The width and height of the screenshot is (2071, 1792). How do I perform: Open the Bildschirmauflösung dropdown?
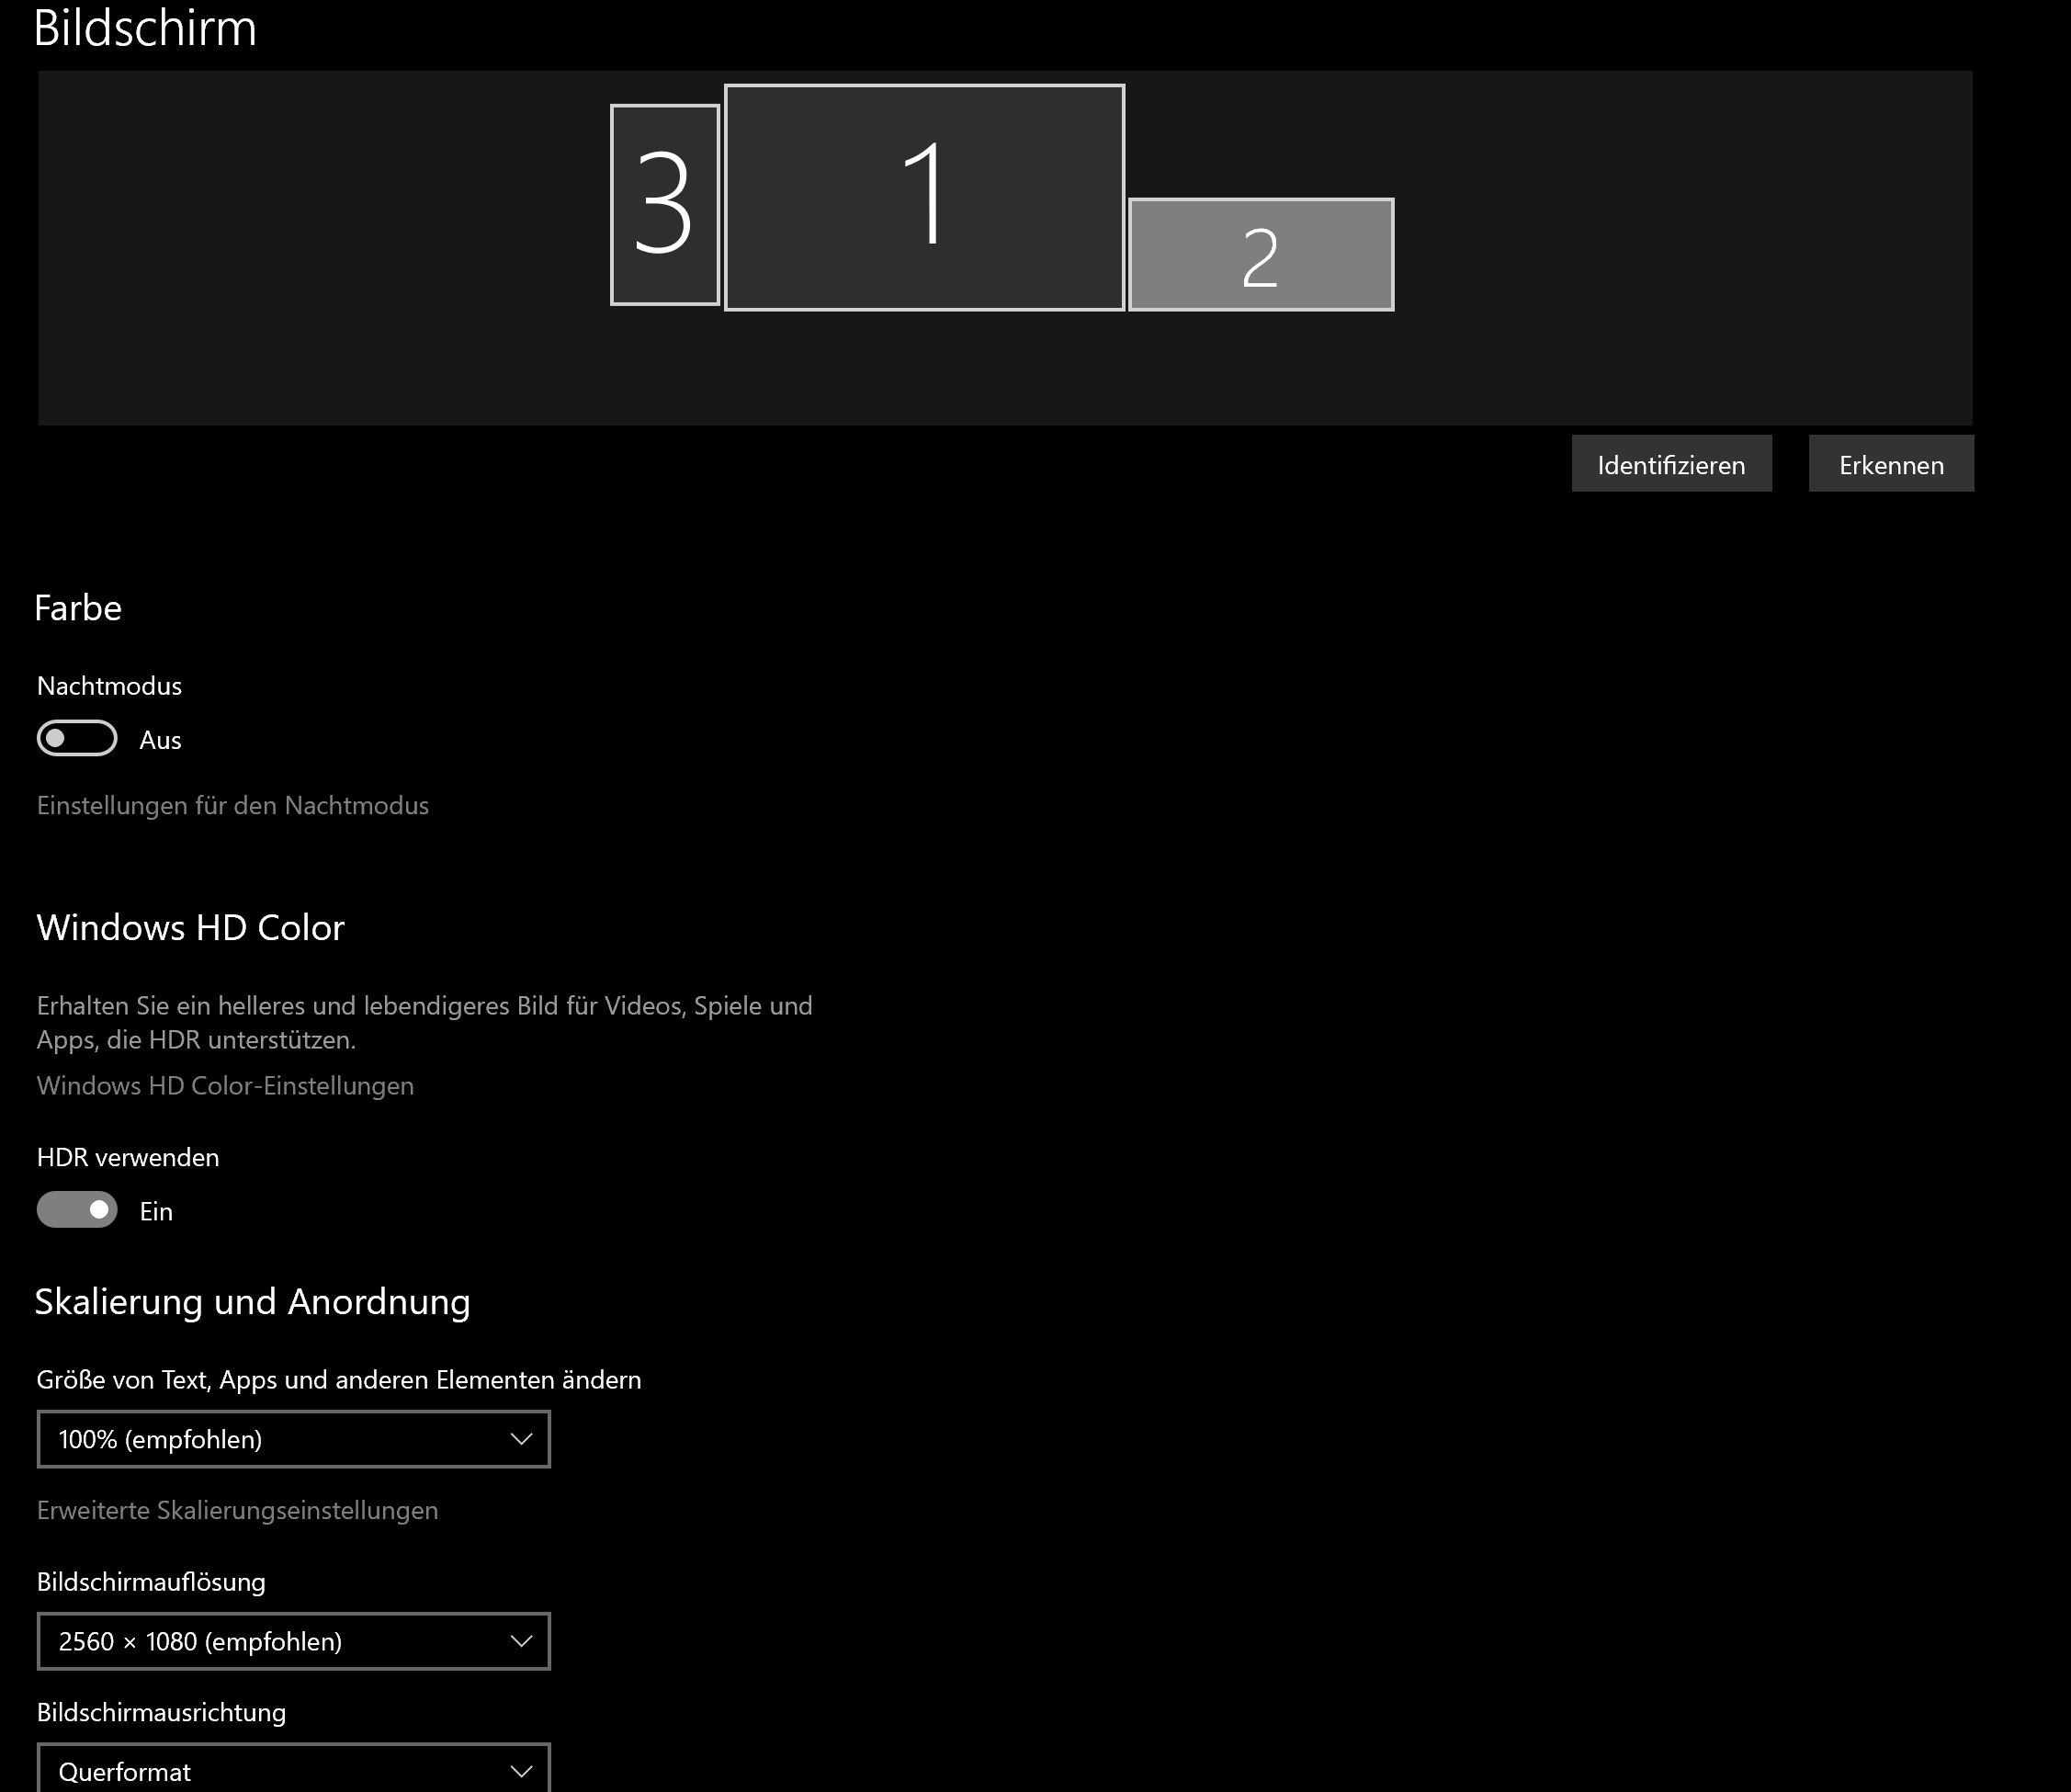pyautogui.click(x=293, y=1641)
